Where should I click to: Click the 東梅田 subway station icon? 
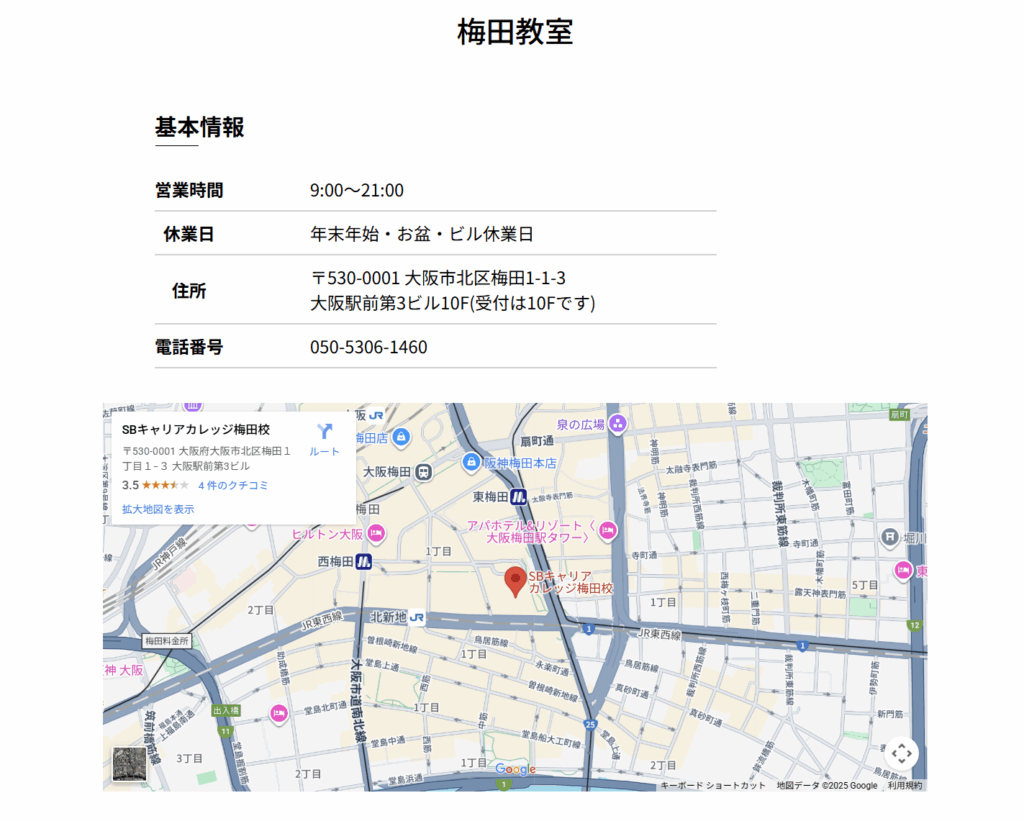tap(519, 496)
